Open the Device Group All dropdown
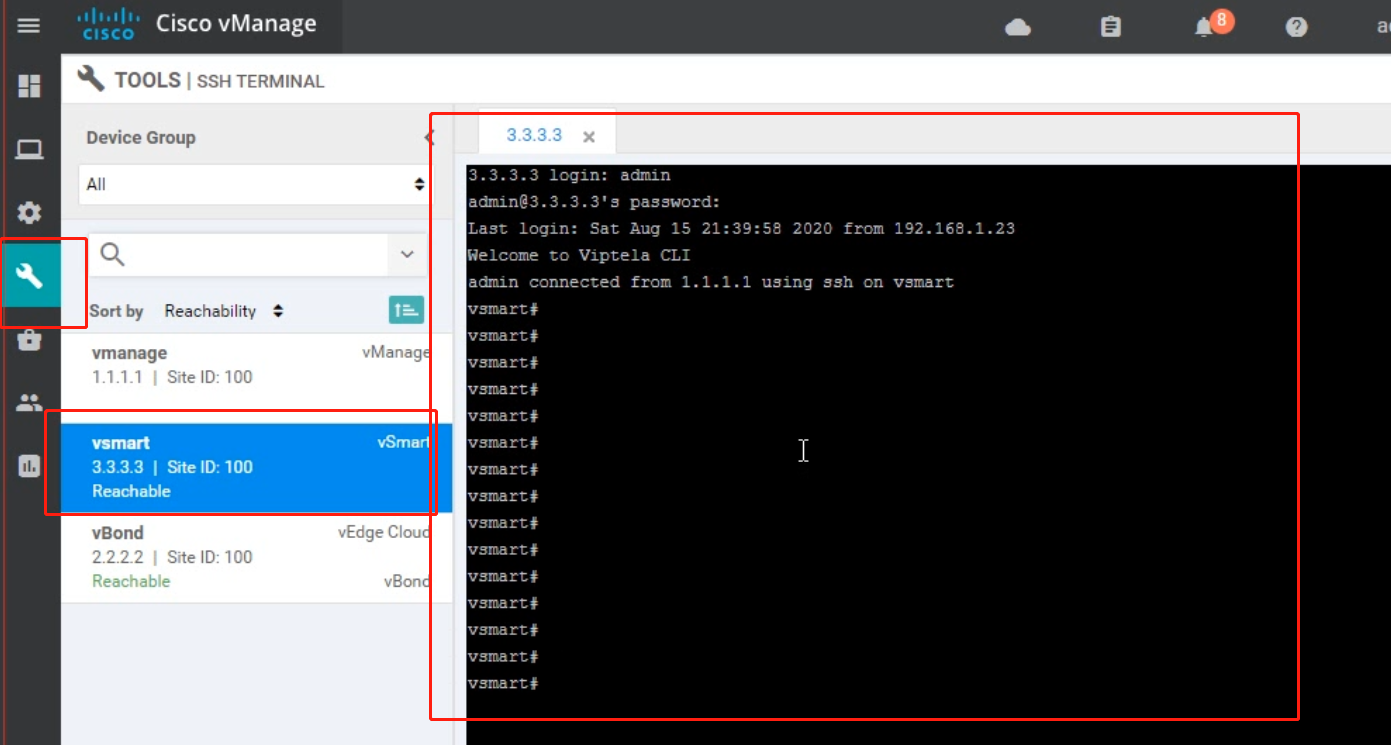This screenshot has width=1391, height=745. [255, 184]
